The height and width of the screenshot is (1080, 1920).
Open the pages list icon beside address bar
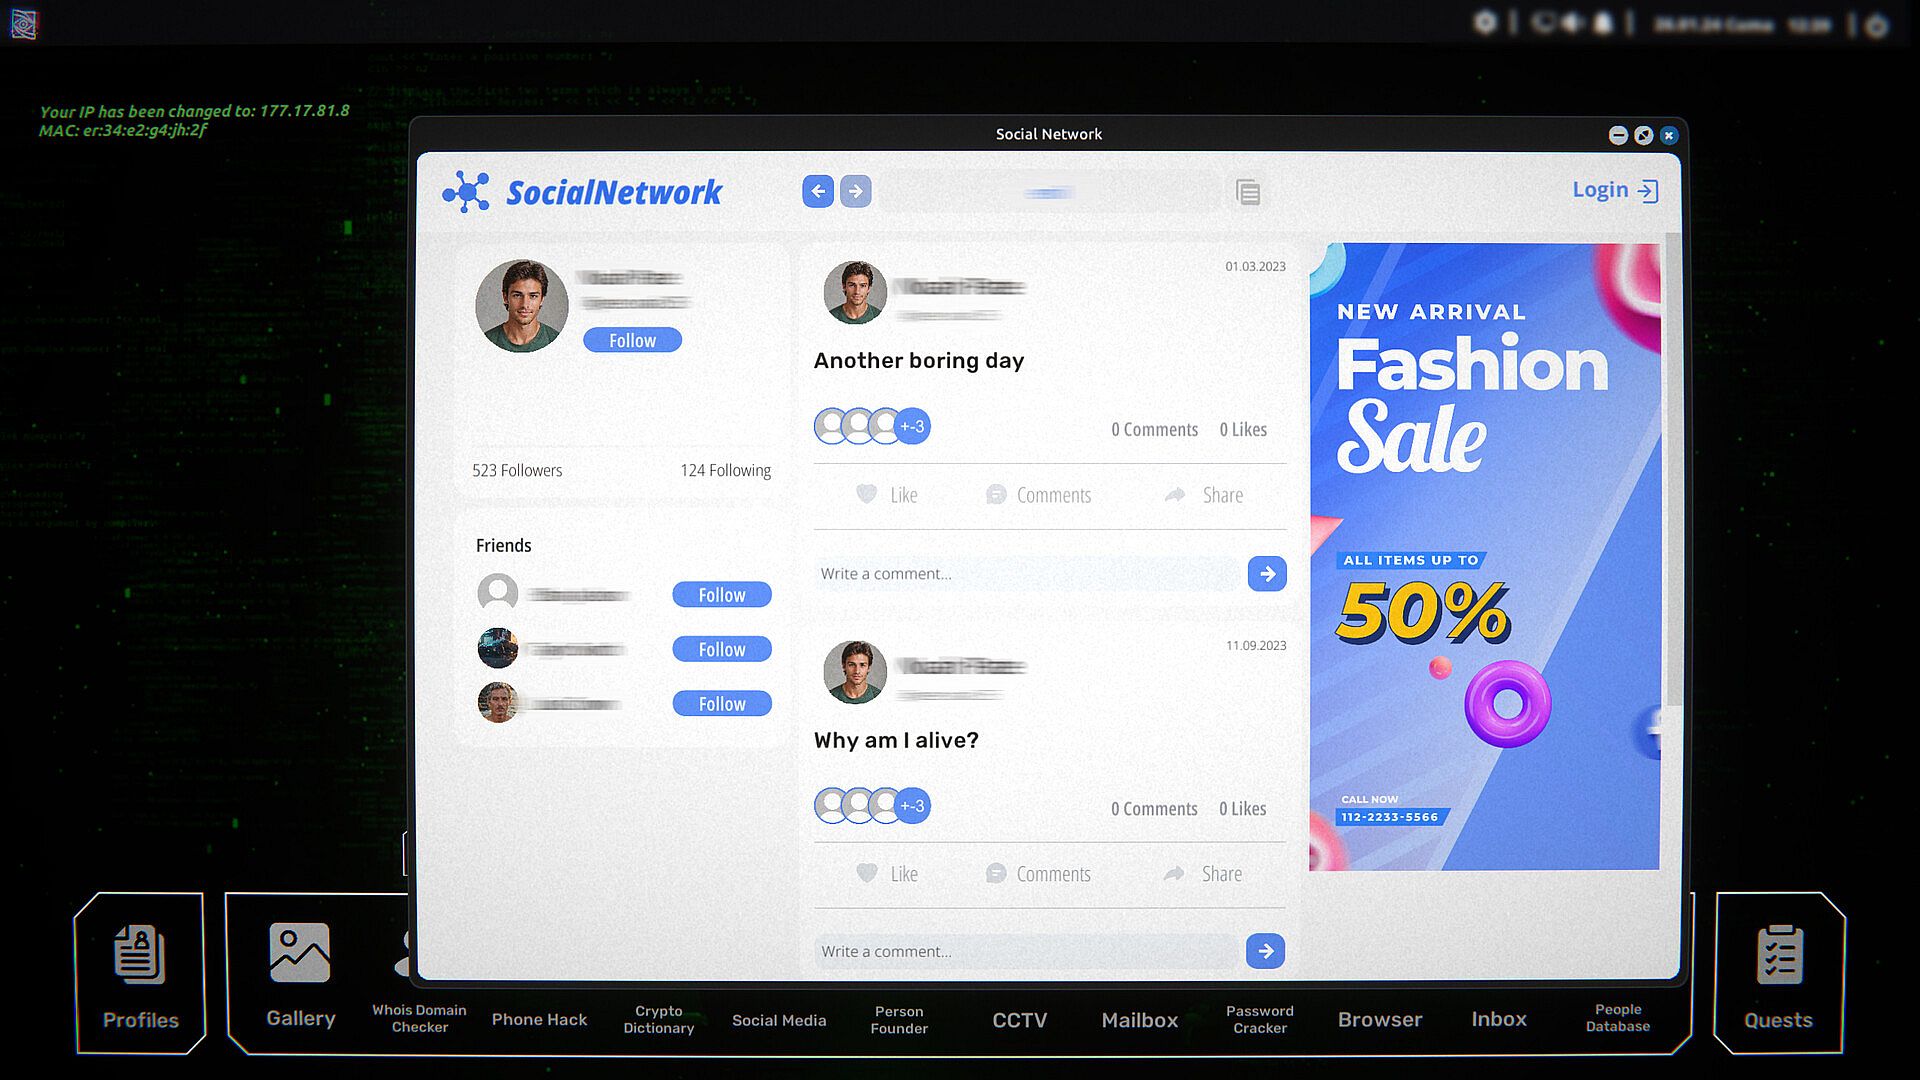click(1247, 192)
